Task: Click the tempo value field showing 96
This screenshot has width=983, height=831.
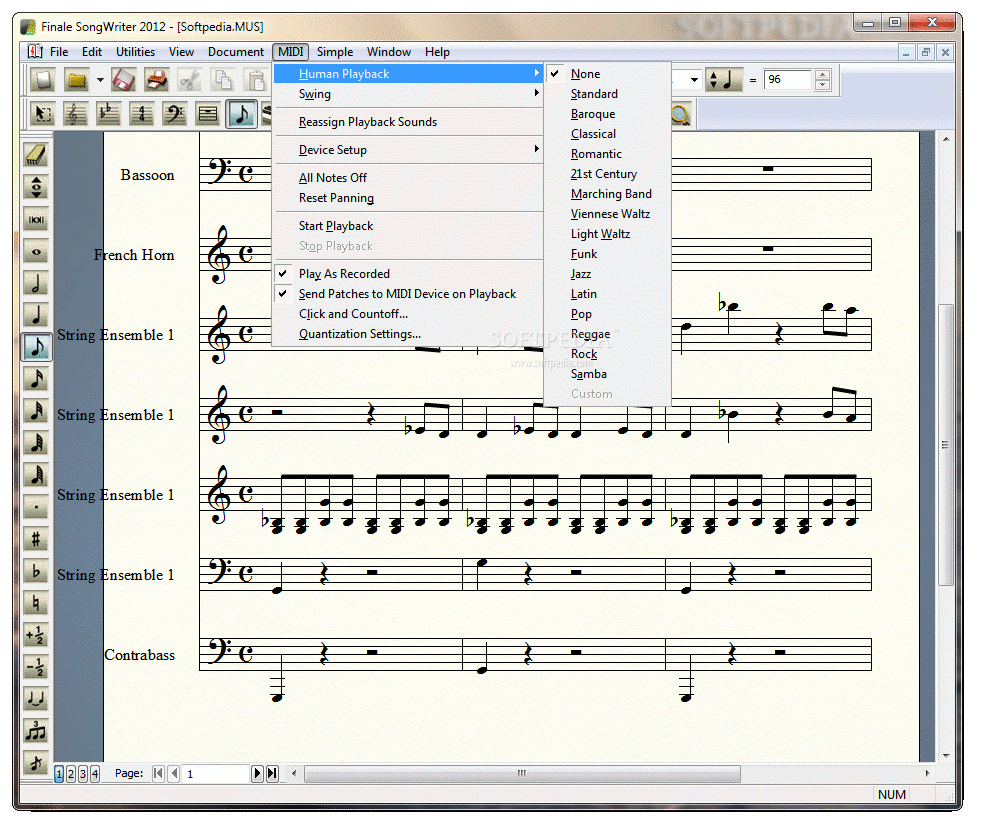Action: 789,80
